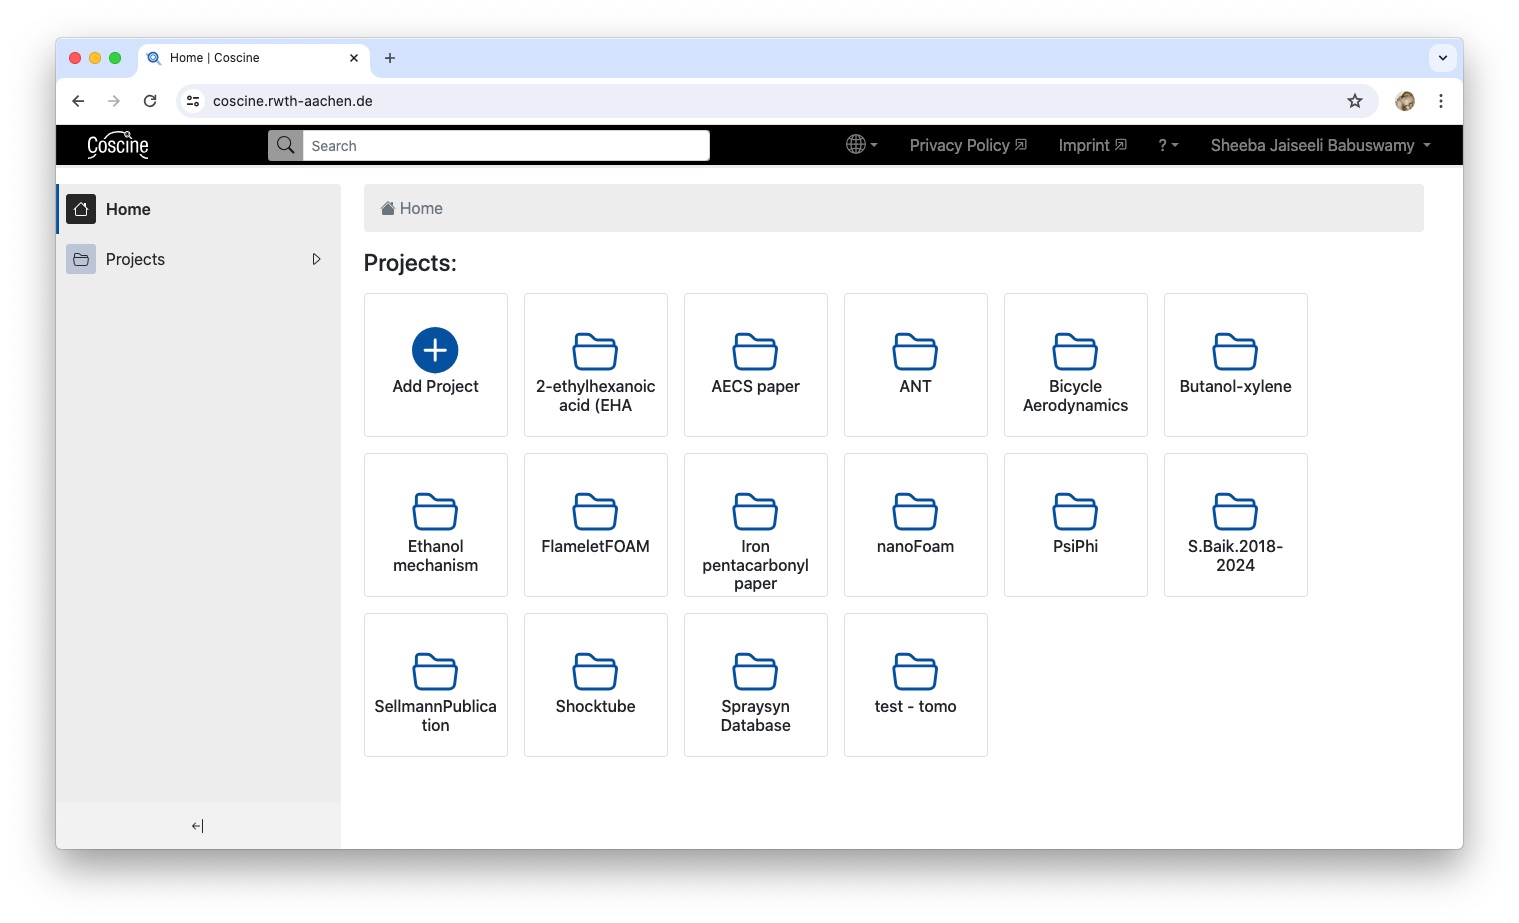
Task: Click the Add Project plus icon
Action: (435, 350)
